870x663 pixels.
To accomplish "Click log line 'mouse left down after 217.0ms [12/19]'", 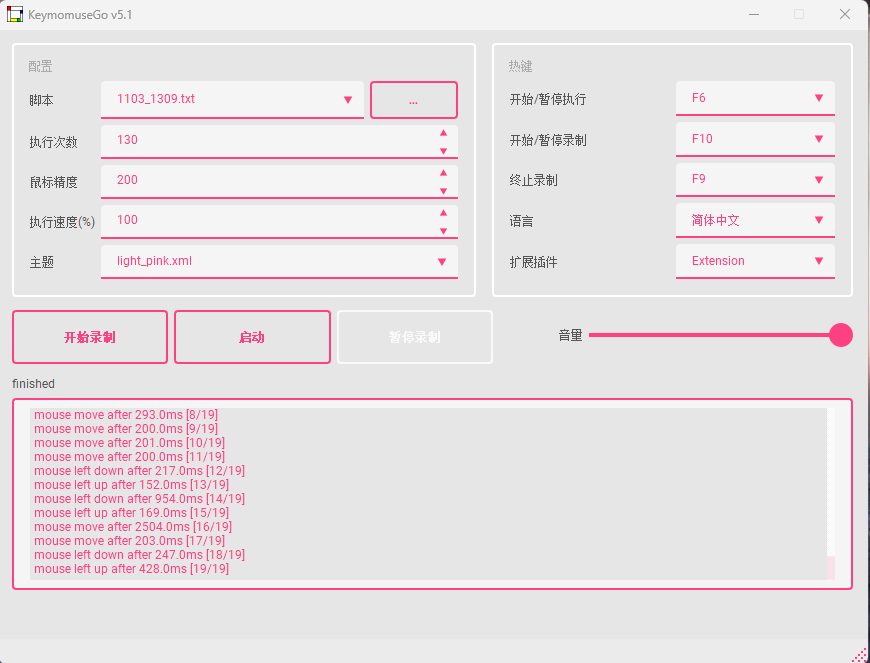I will [139, 471].
